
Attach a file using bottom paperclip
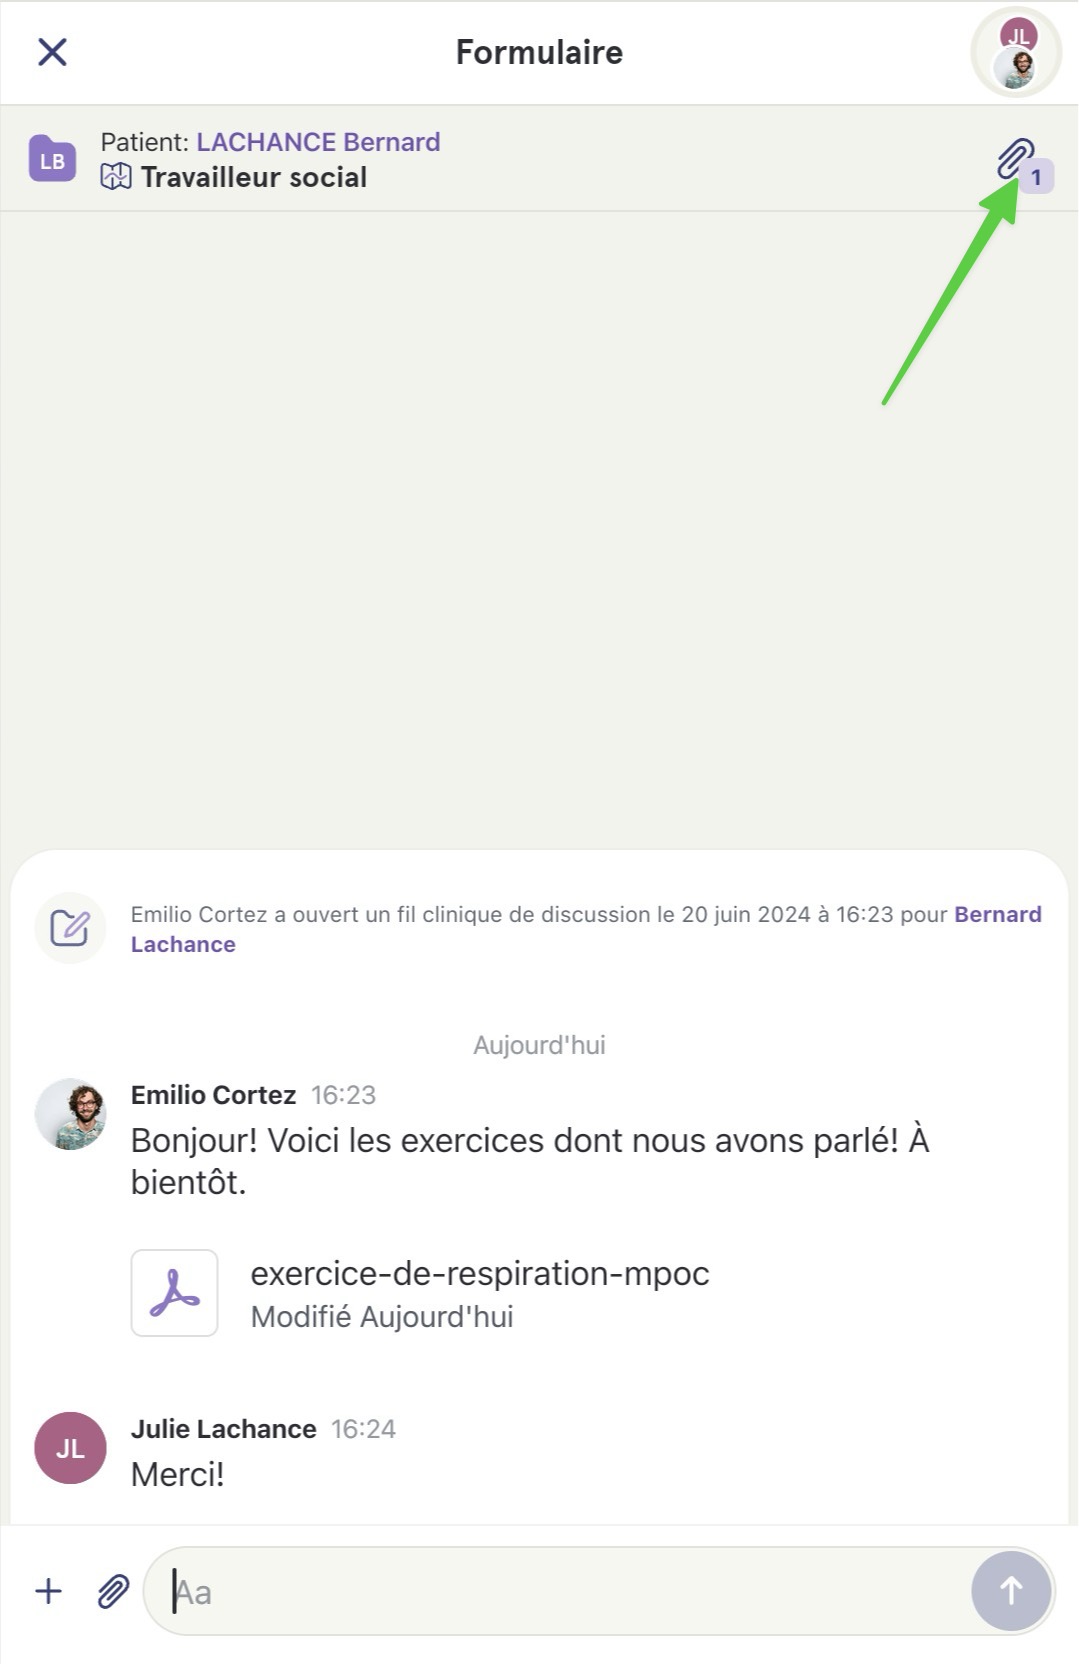113,1591
